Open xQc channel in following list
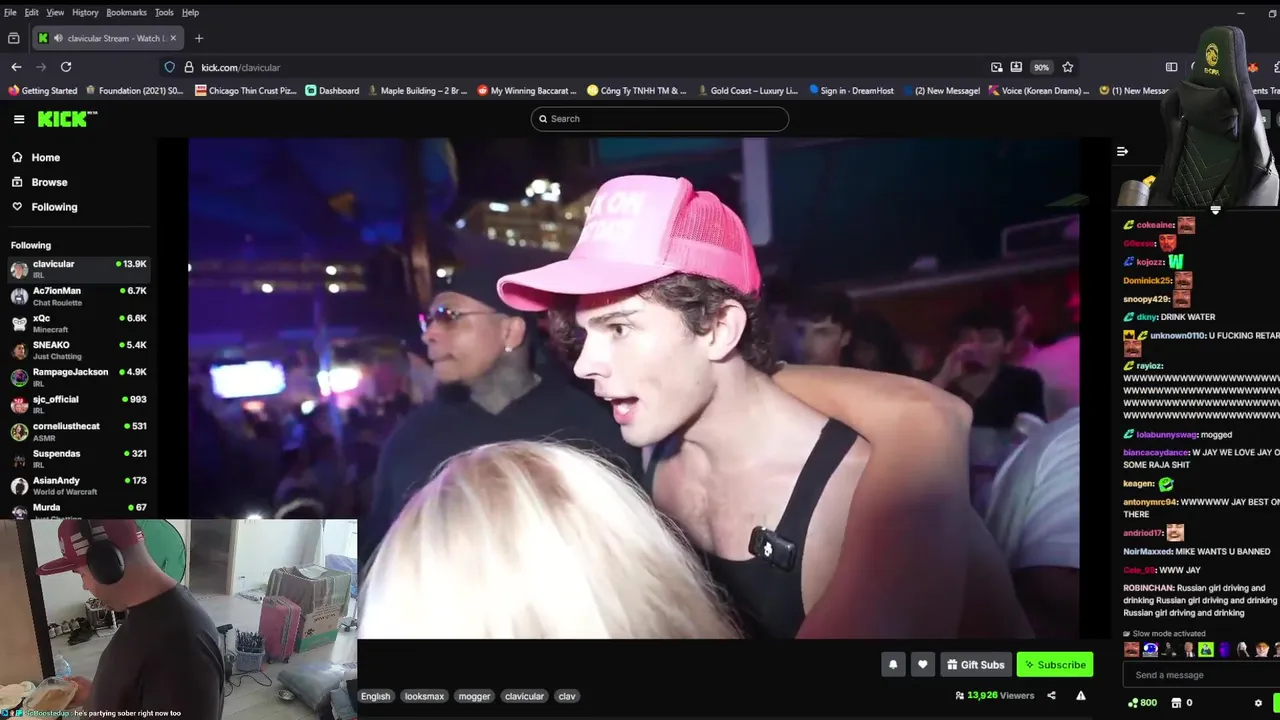Screen dimensions: 1280x720 78,323
